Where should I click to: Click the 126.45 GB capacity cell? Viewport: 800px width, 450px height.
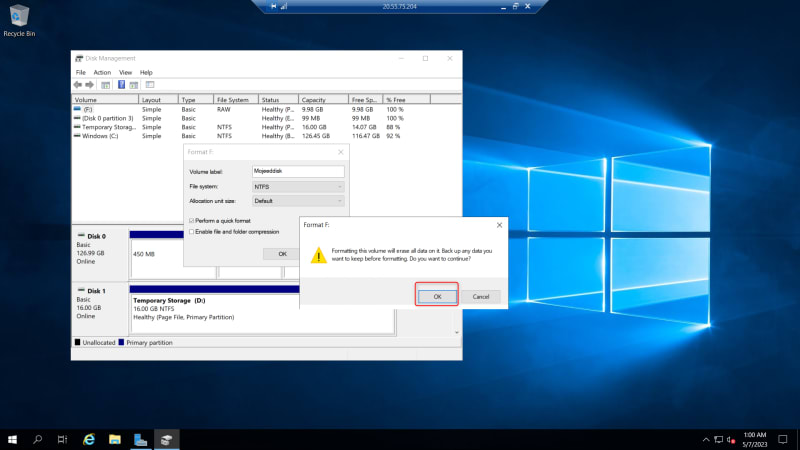pyautogui.click(x=315, y=136)
